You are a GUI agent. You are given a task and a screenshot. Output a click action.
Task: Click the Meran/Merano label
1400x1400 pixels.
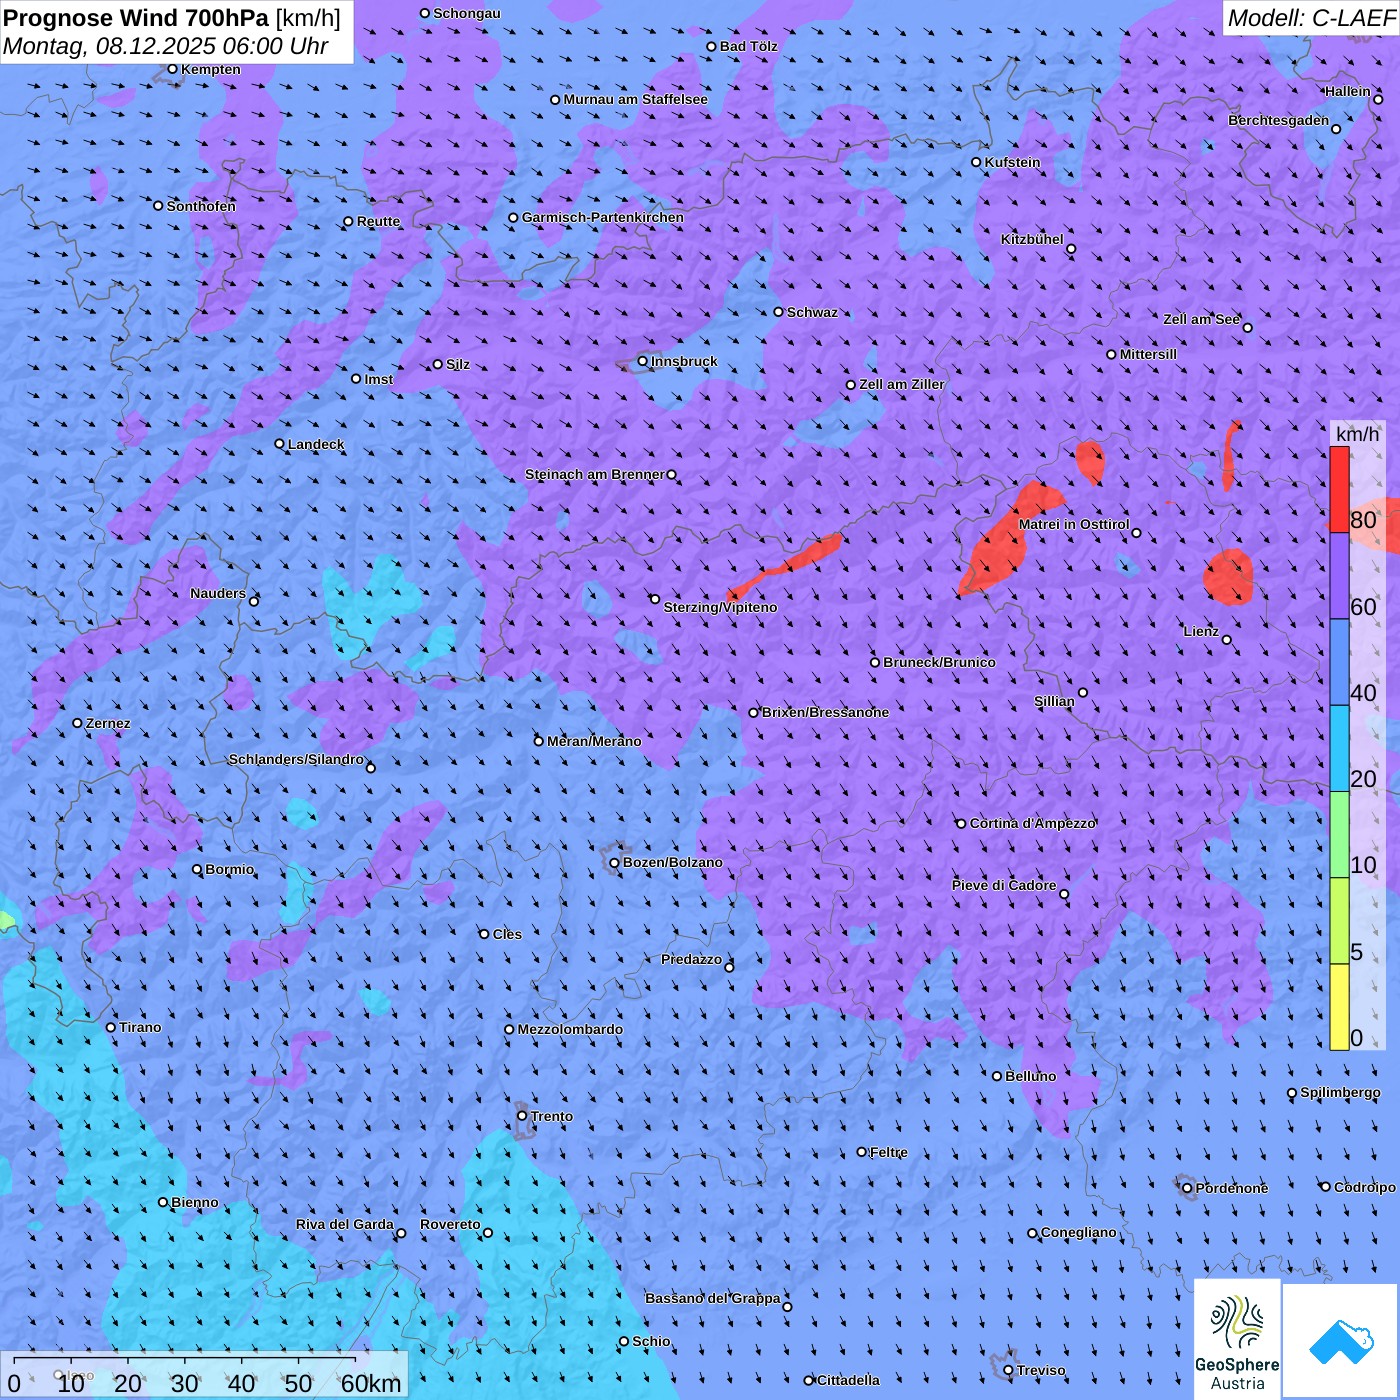tap(594, 741)
